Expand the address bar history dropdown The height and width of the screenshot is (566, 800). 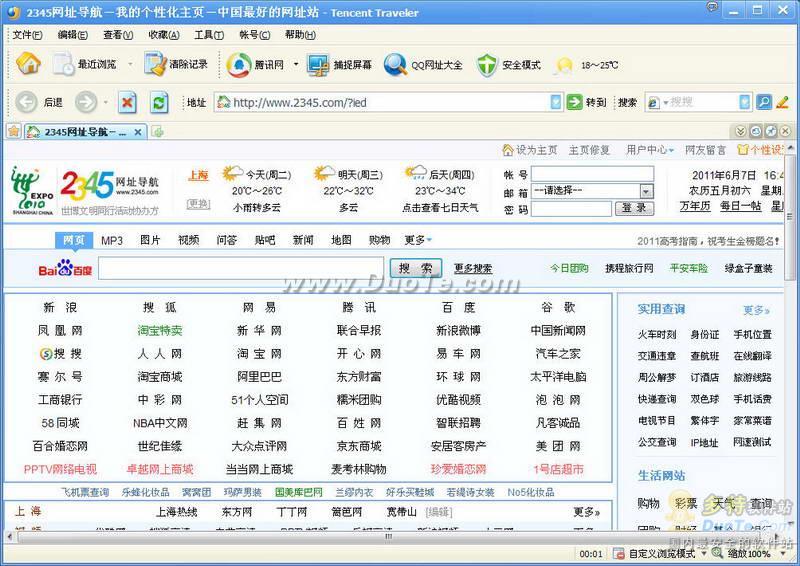click(x=556, y=102)
